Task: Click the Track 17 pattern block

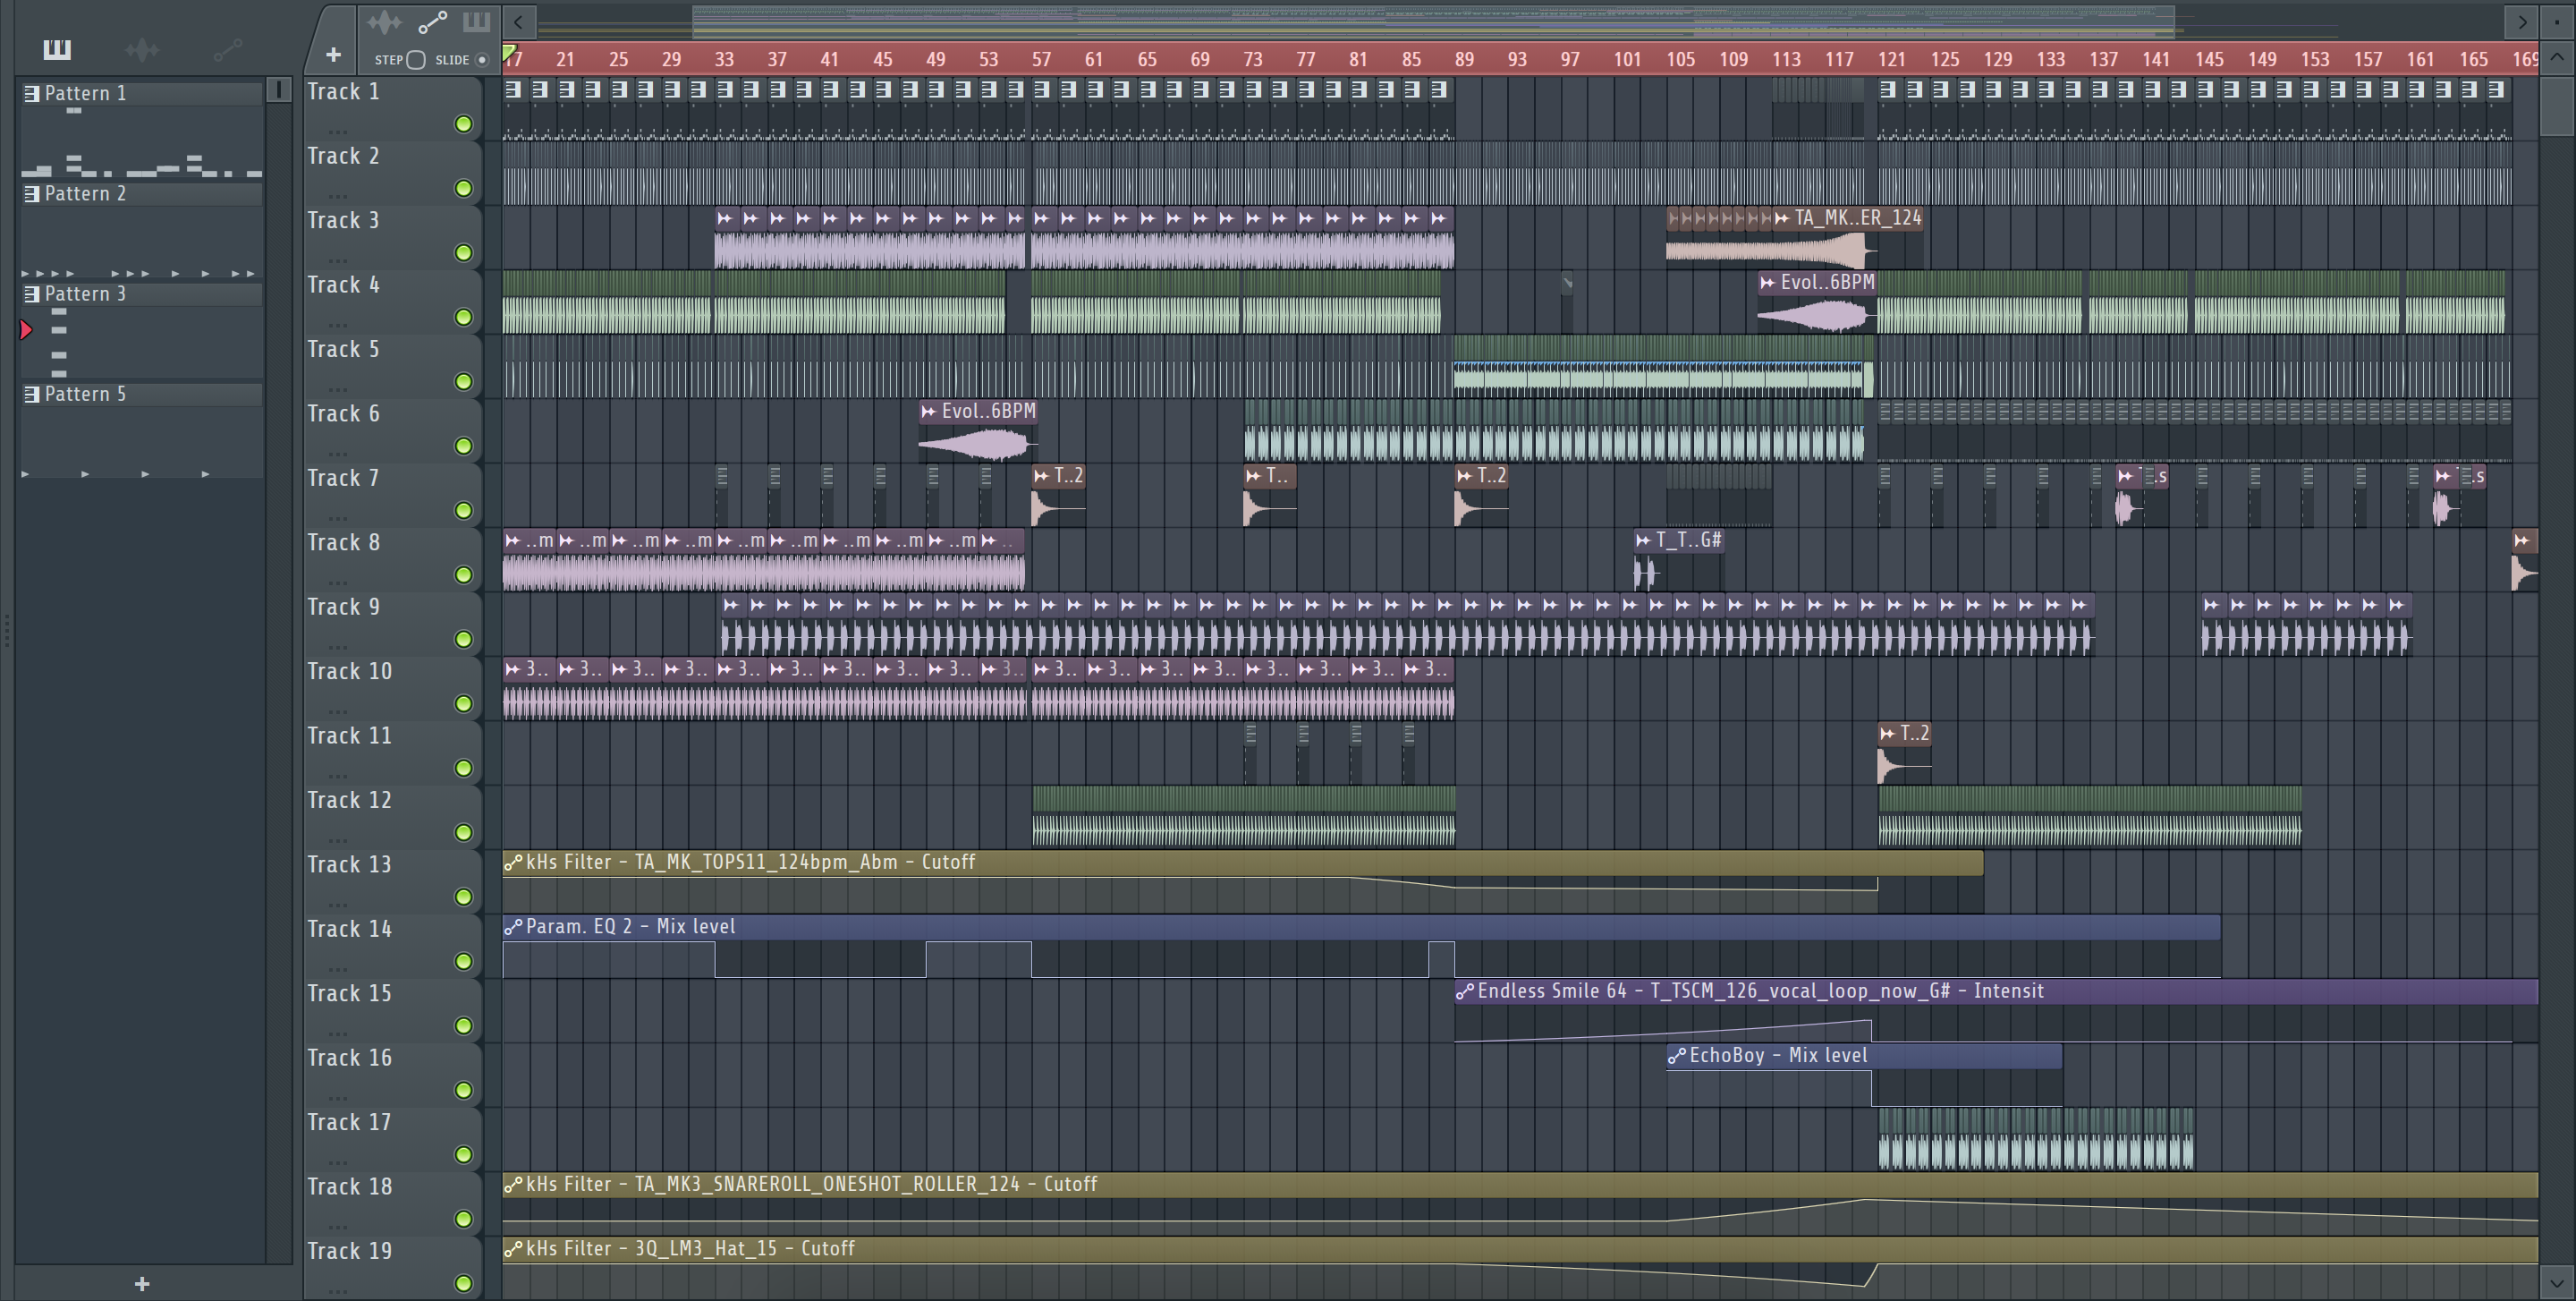Action: 2036,1138
